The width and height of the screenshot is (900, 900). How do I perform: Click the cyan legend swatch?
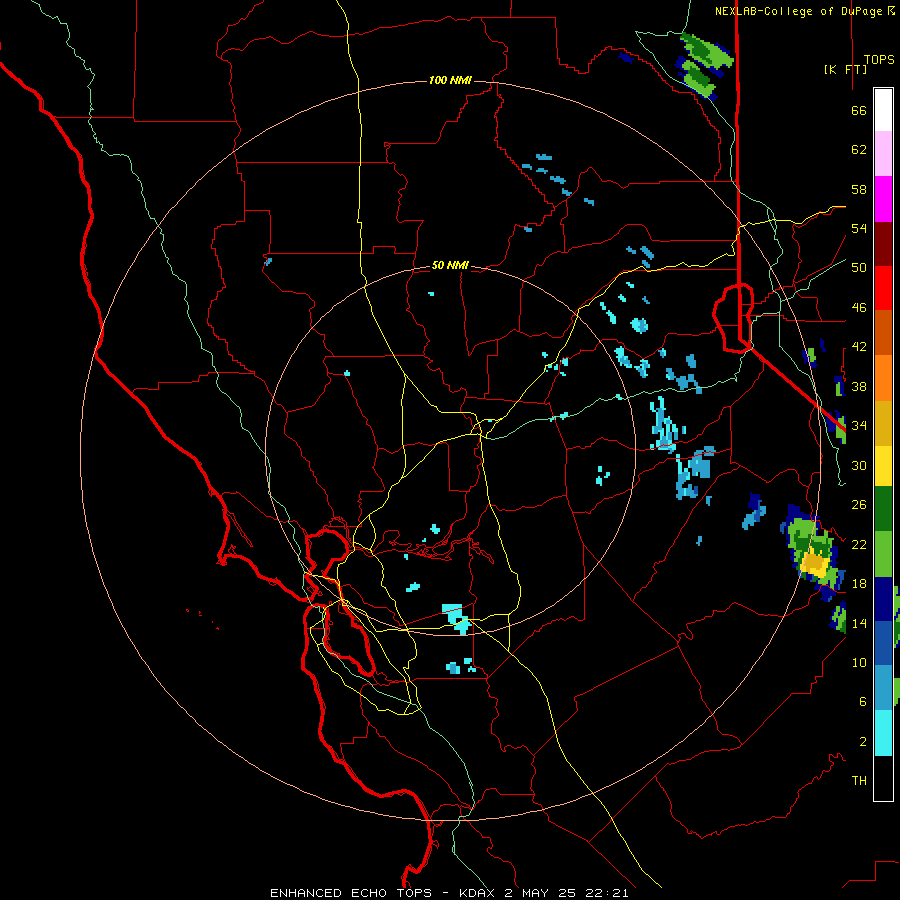point(883,733)
